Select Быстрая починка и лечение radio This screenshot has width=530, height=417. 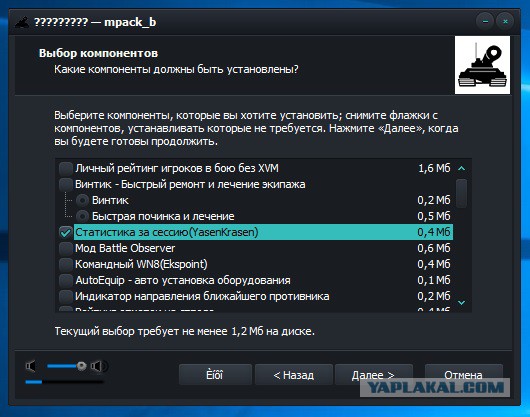tap(82, 216)
